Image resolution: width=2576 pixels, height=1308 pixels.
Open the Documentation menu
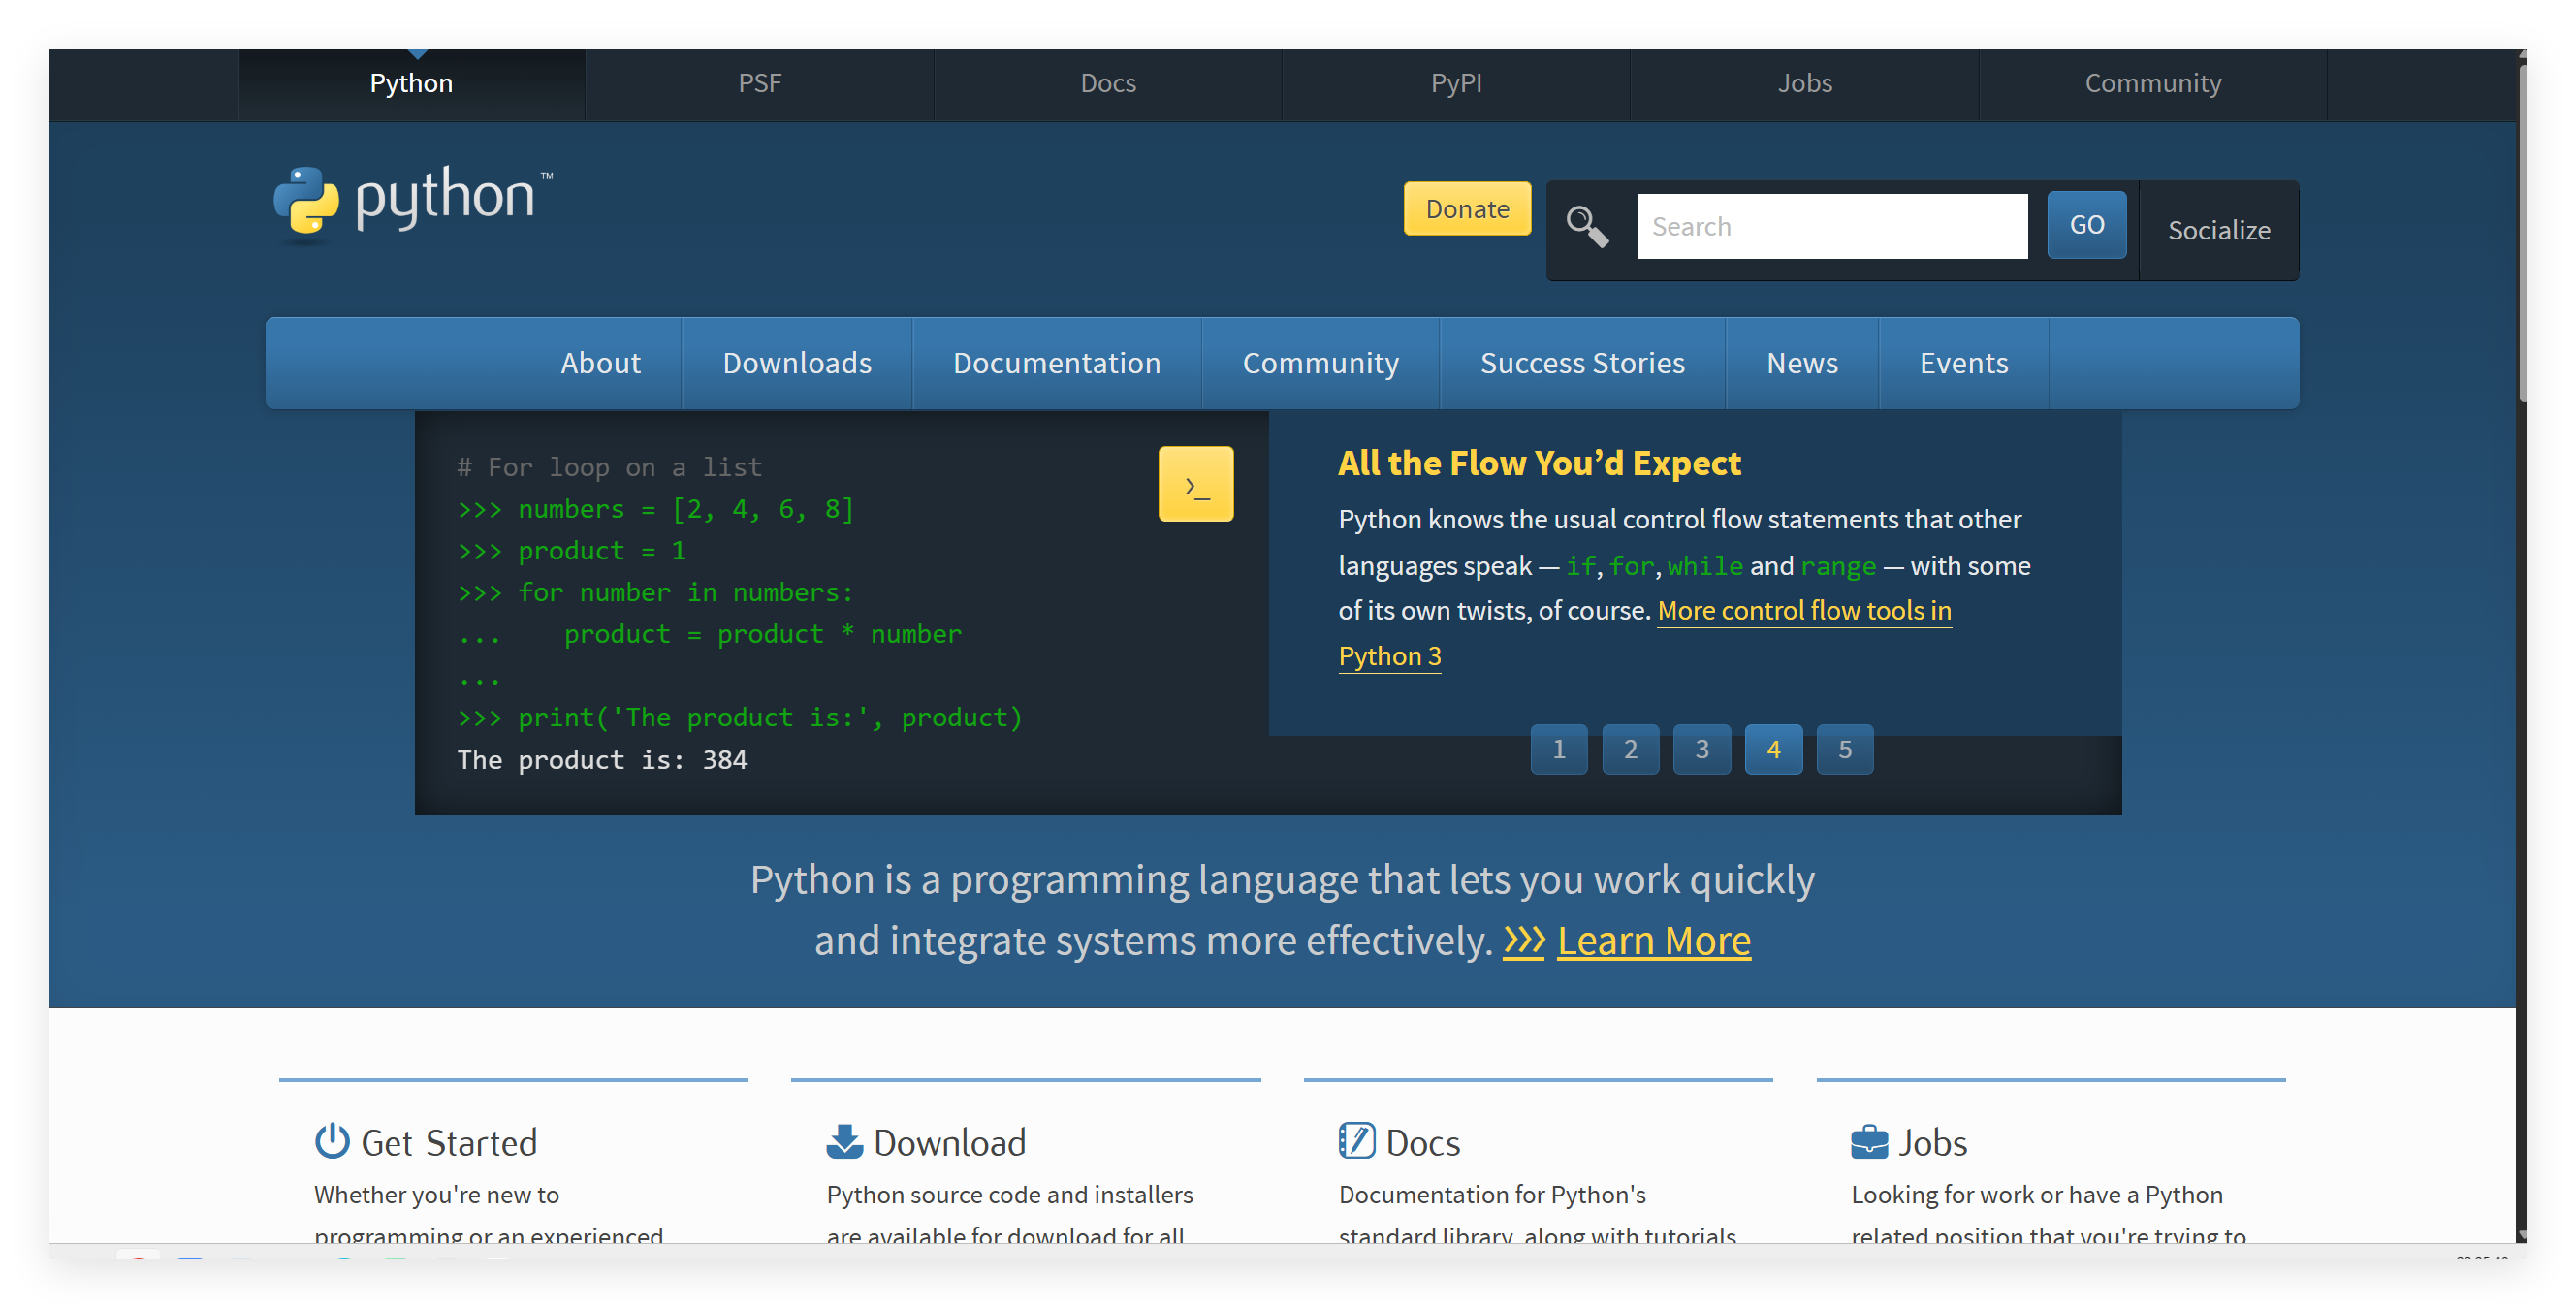click(x=1057, y=363)
